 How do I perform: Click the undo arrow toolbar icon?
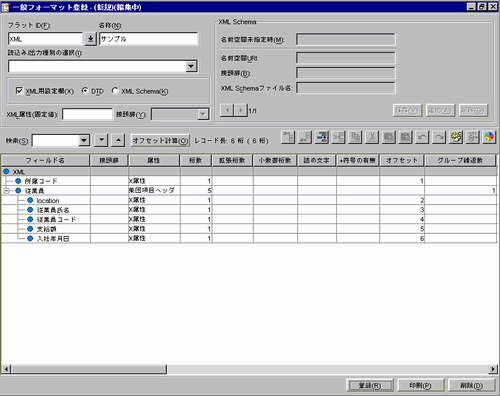(422, 137)
